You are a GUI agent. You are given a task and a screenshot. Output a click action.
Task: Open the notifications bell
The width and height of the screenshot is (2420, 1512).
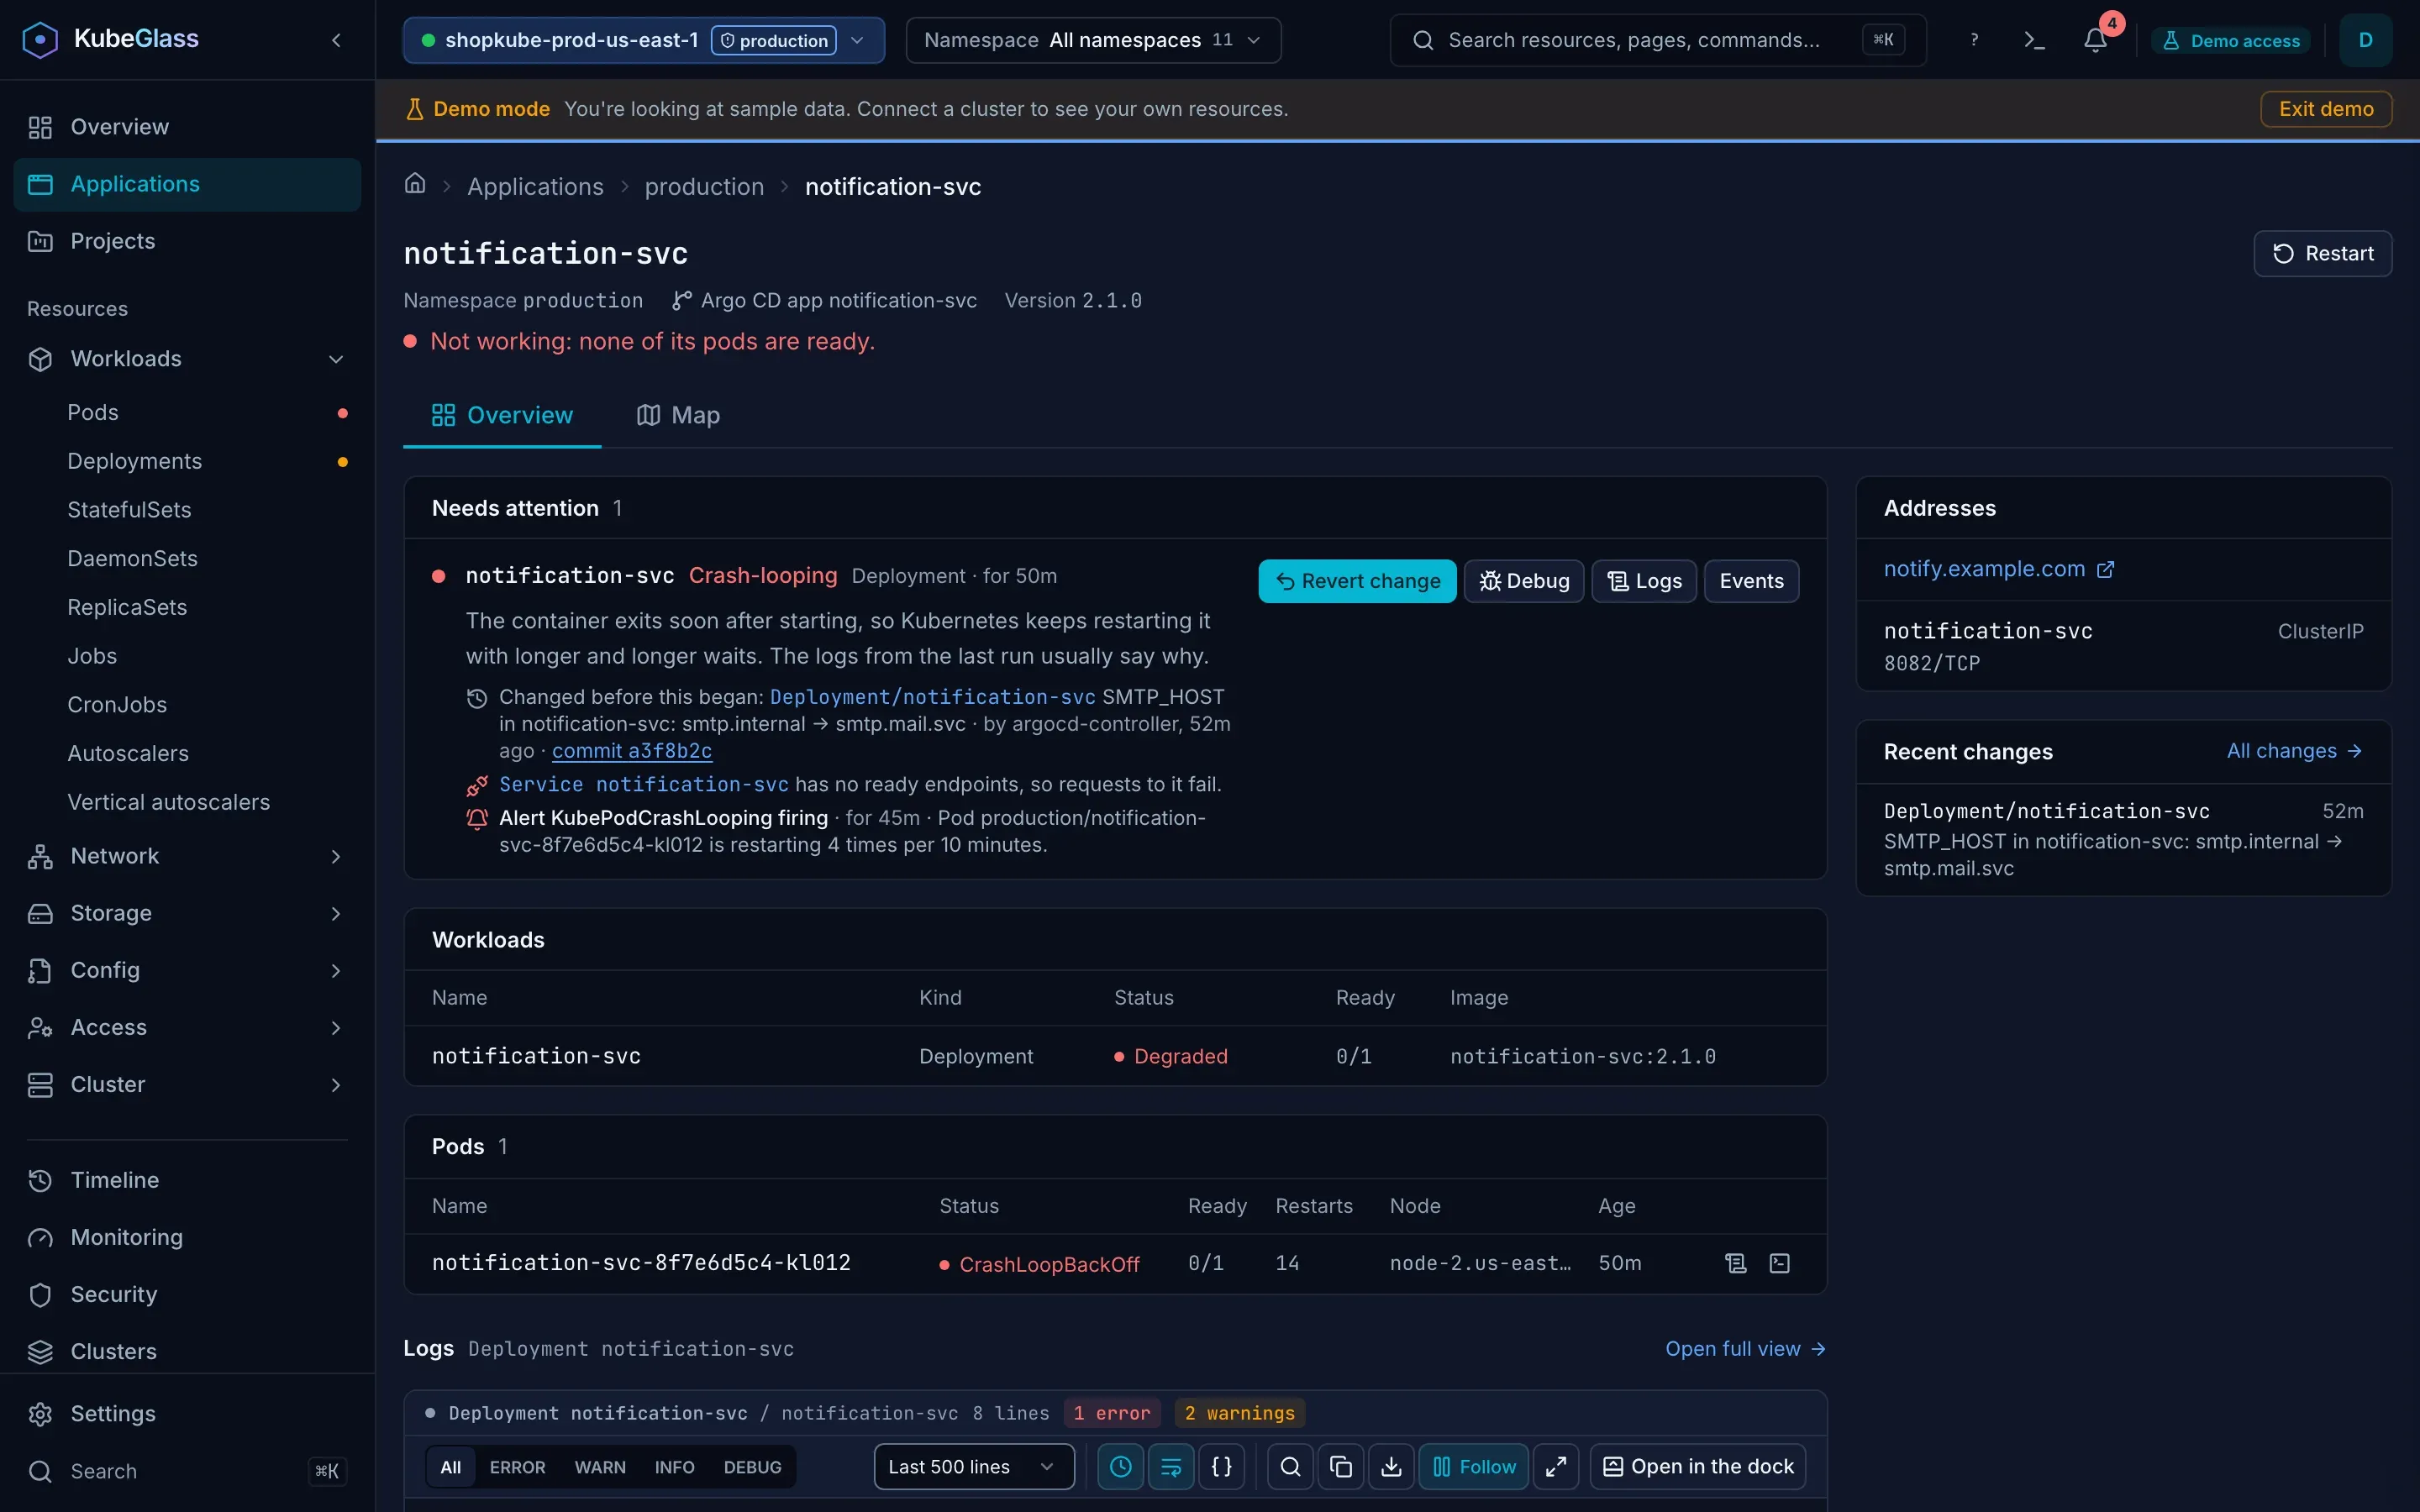click(x=2095, y=40)
